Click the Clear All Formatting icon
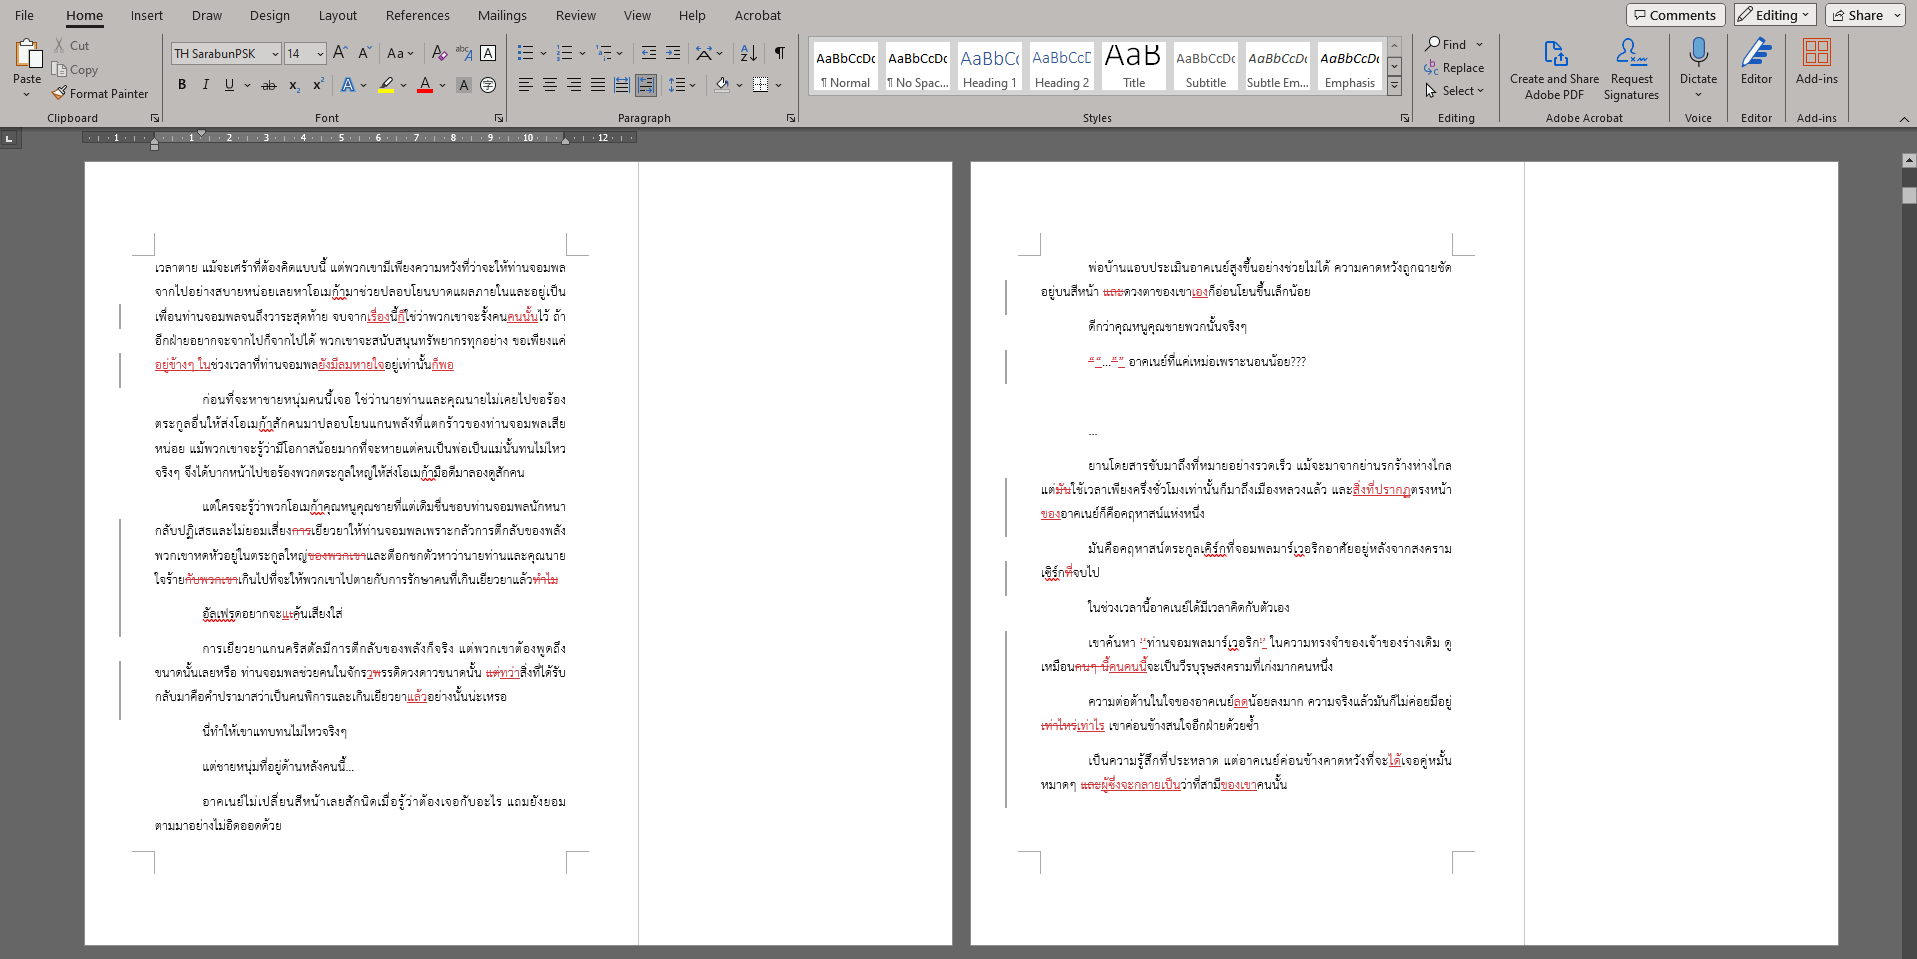The width and height of the screenshot is (1917, 959). coord(439,53)
